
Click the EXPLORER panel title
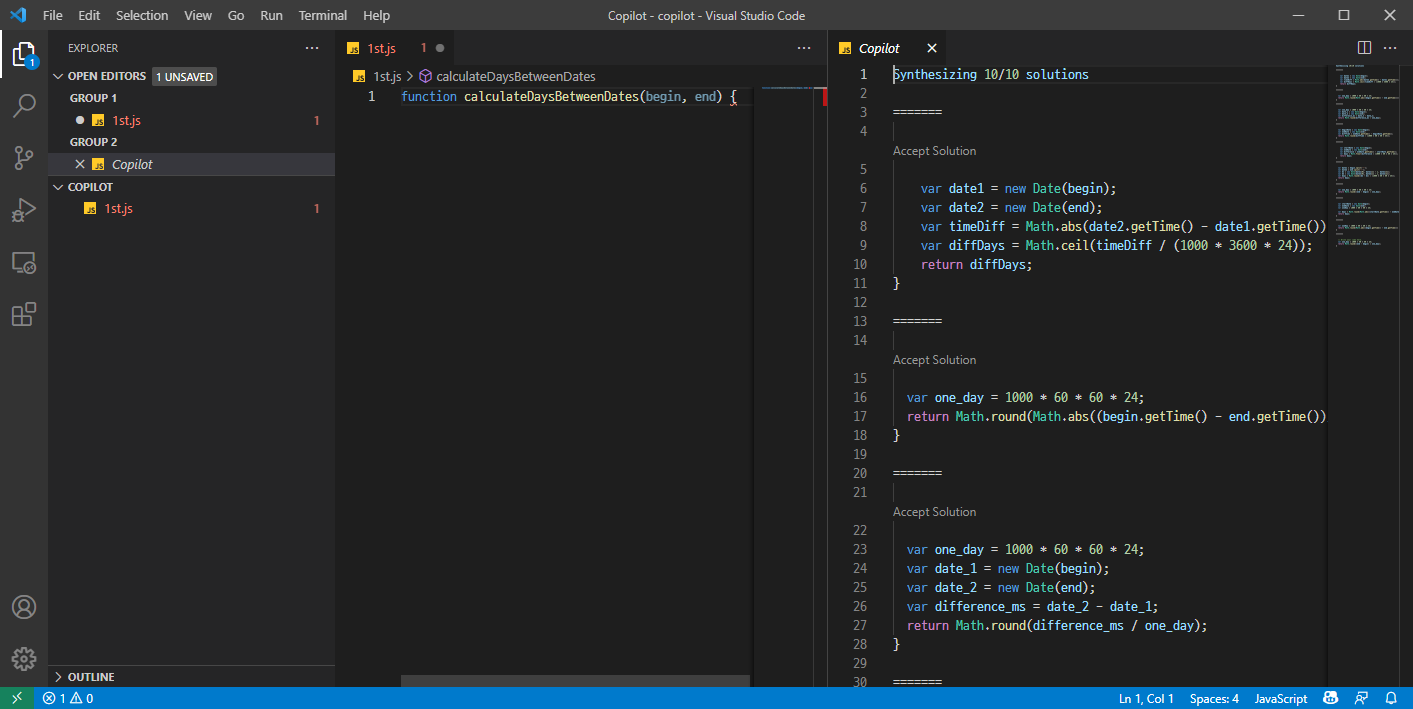click(x=93, y=48)
